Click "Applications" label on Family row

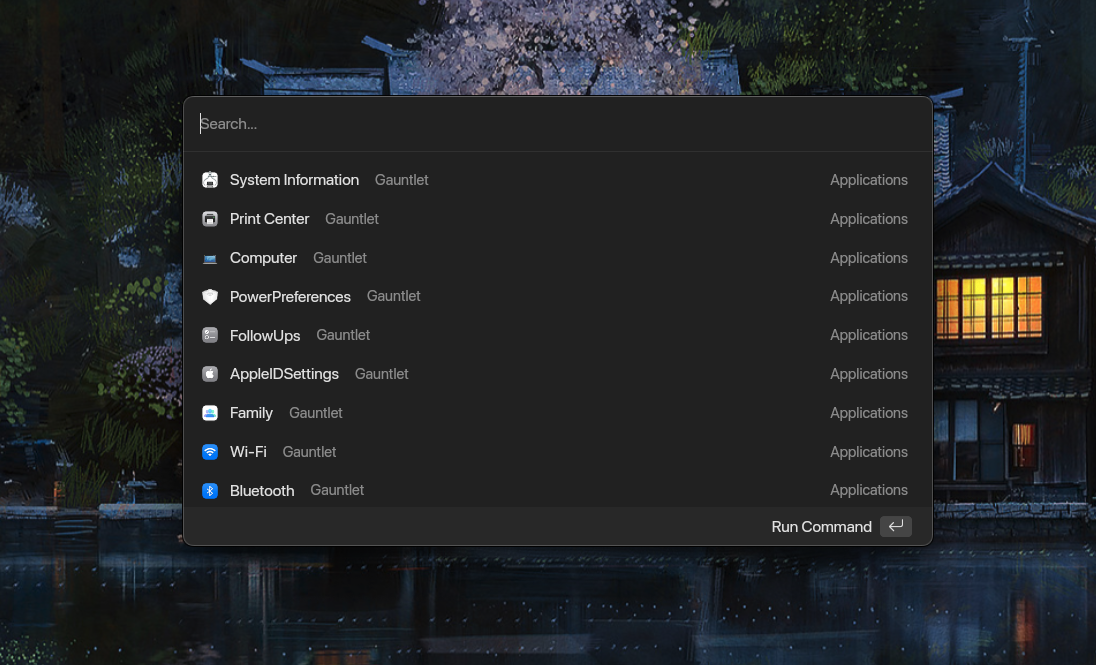[x=869, y=413]
